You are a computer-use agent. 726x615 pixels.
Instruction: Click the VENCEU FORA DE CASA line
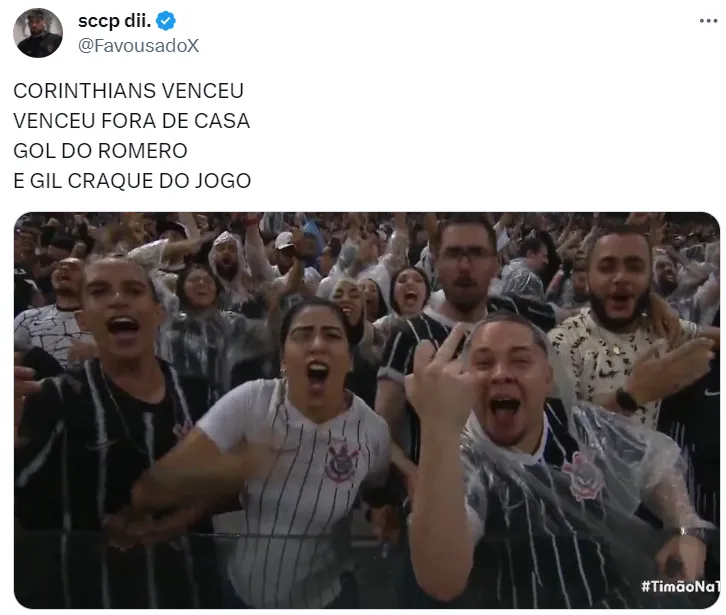tap(131, 121)
